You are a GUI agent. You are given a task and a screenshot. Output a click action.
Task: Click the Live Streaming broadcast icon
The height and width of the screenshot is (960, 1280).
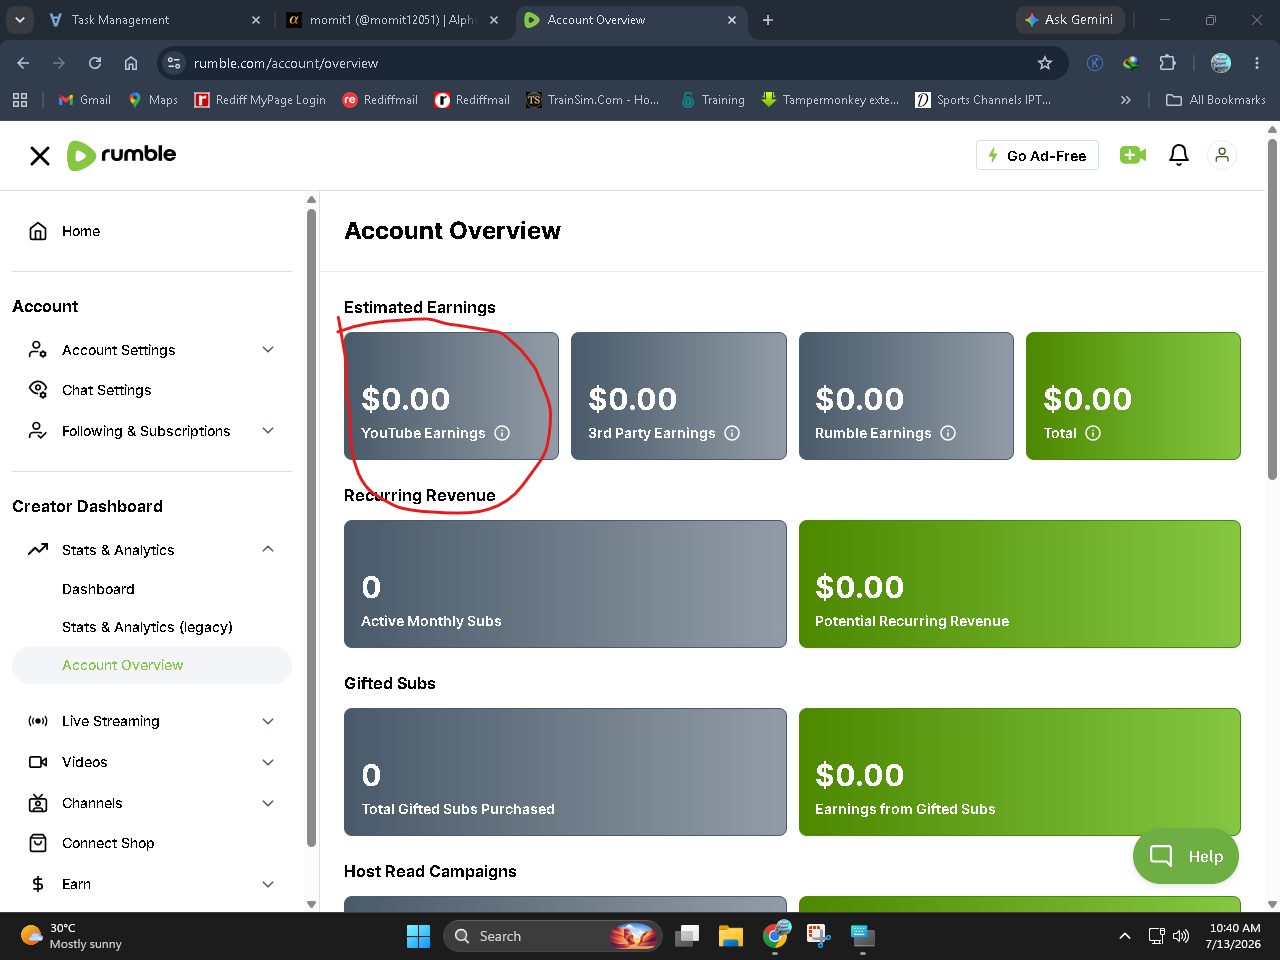pyautogui.click(x=38, y=721)
